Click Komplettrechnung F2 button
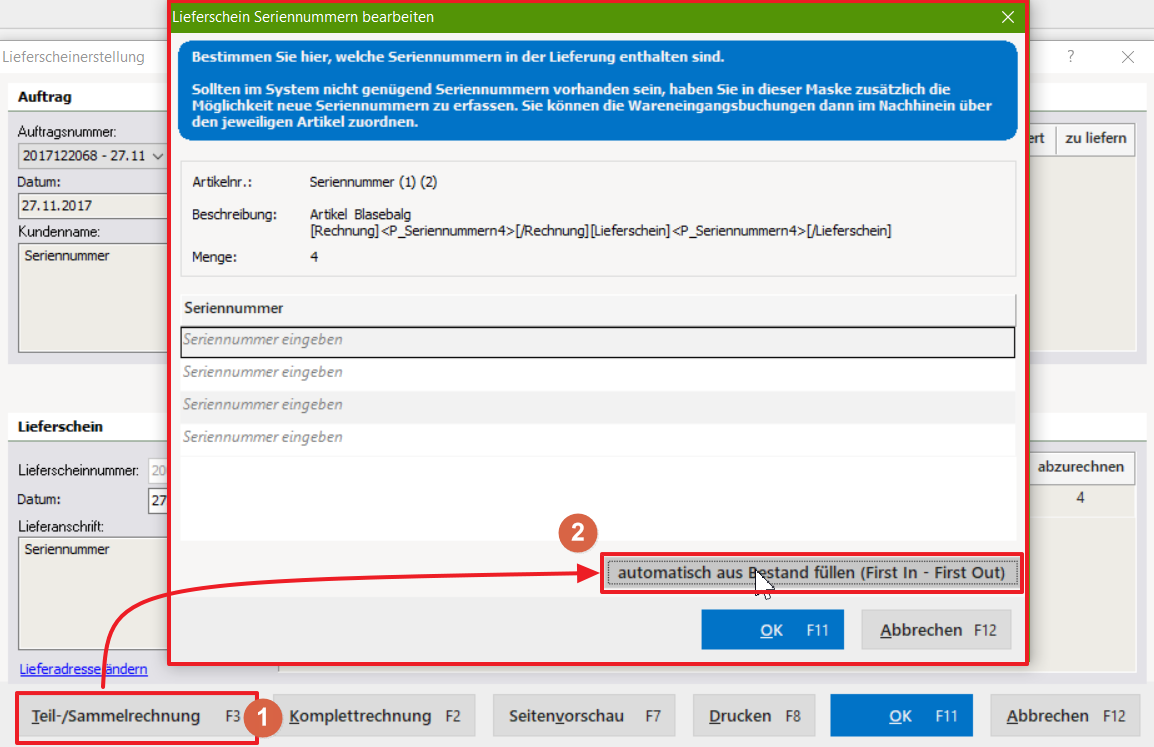This screenshot has width=1154, height=747. click(374, 716)
